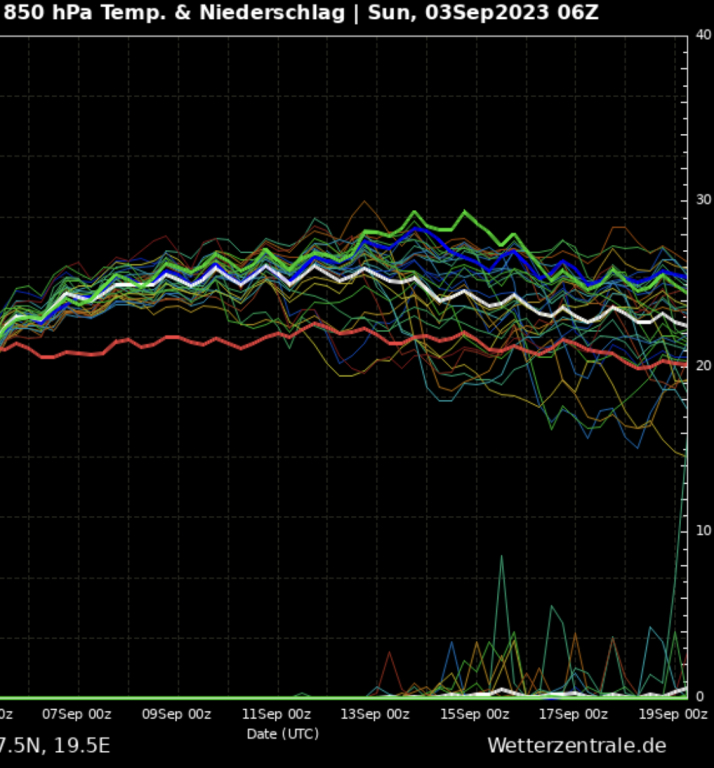Click the tallest teal precipitation spike after 15Sep
The width and height of the screenshot is (714, 768).
[502, 560]
